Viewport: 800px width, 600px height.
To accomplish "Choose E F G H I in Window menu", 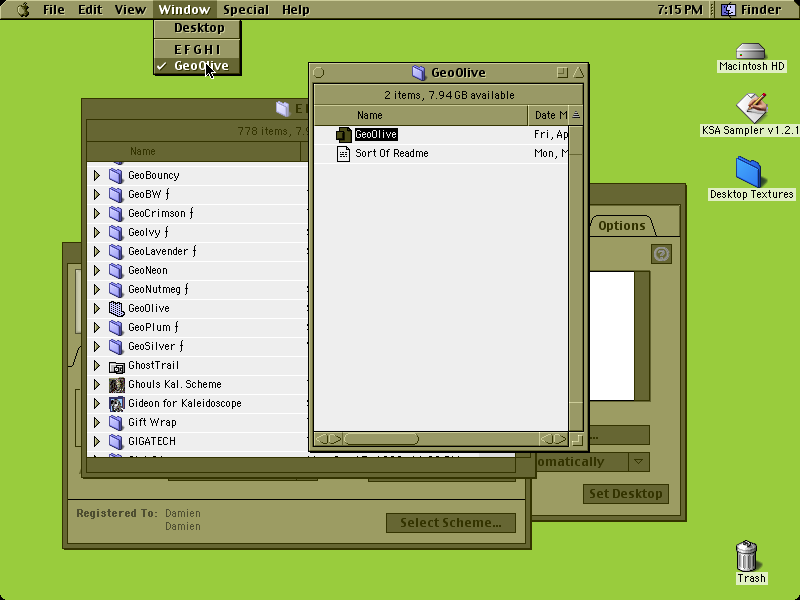I will [197, 49].
